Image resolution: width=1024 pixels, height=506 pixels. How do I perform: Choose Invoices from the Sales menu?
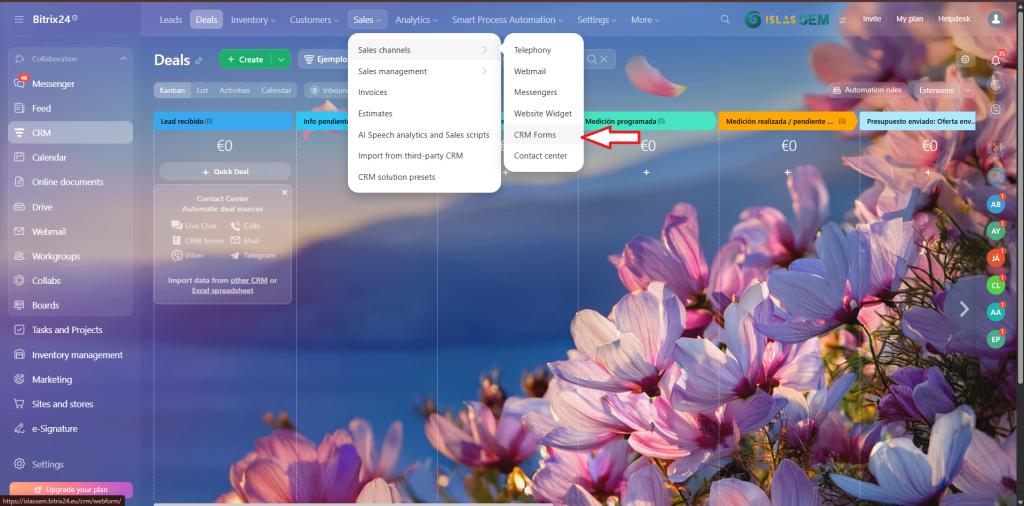point(373,92)
